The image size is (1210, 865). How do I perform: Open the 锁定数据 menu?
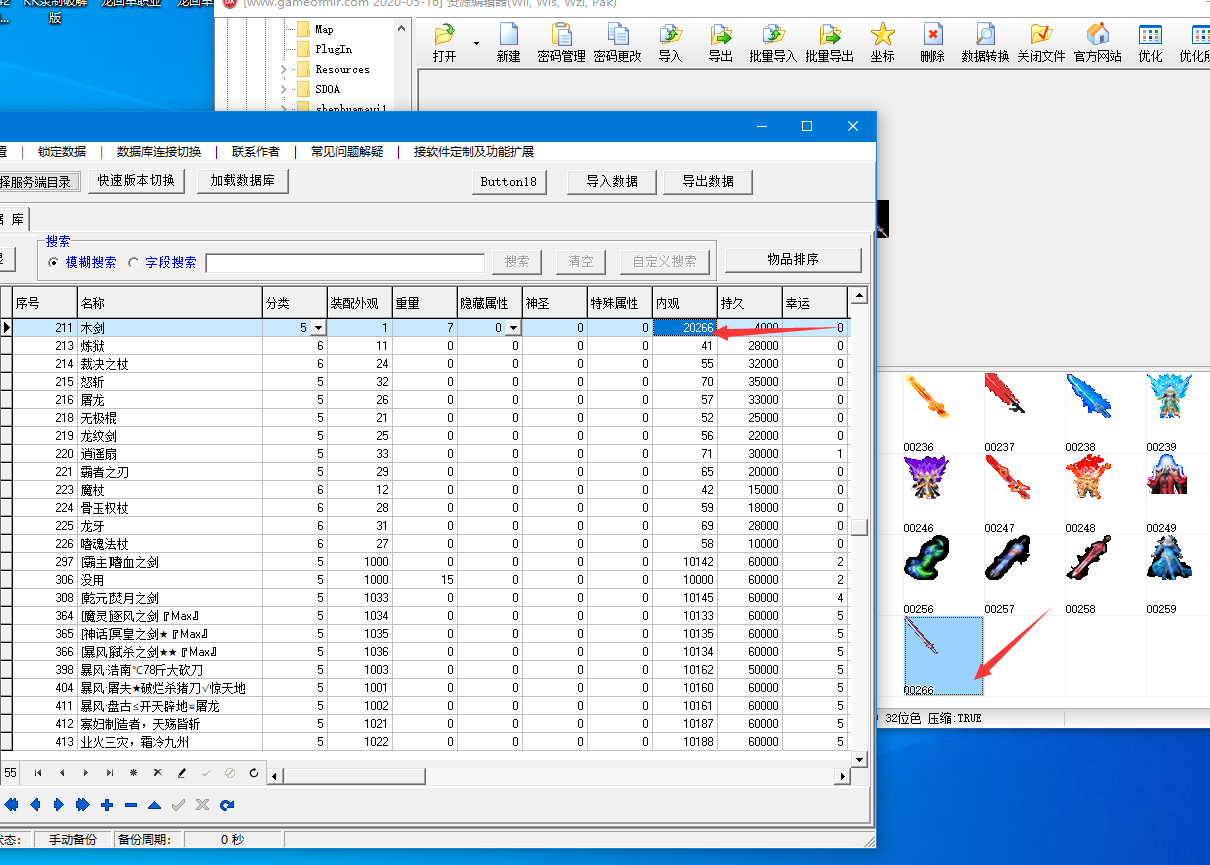62,152
